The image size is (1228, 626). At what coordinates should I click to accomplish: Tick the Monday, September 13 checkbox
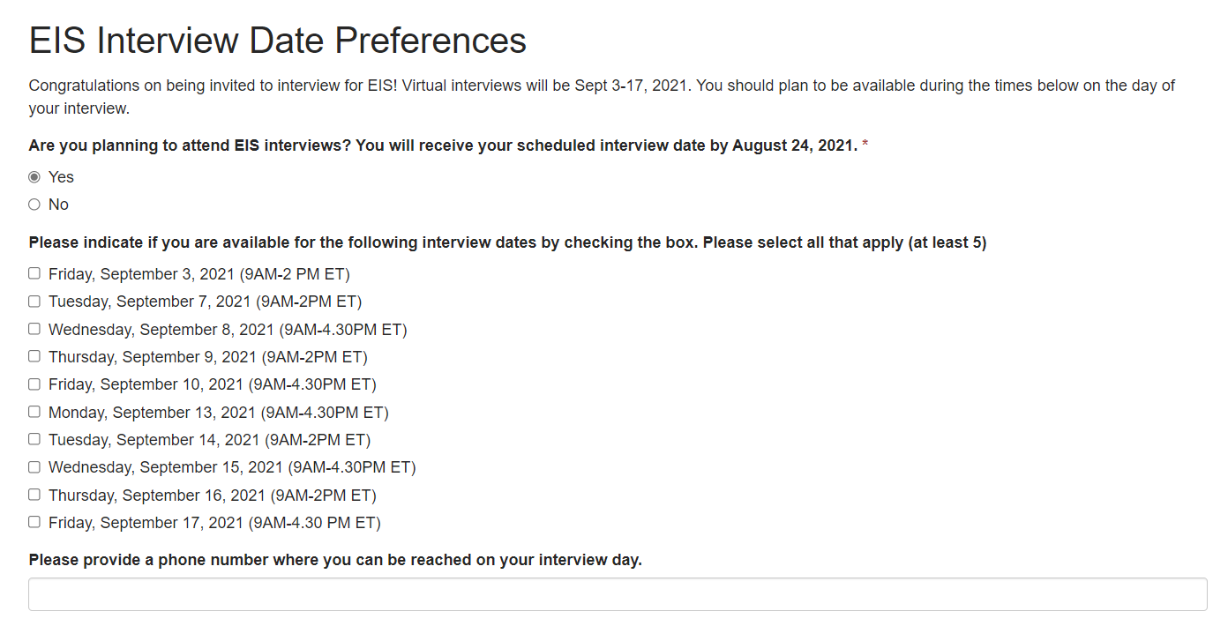pyautogui.click(x=35, y=412)
